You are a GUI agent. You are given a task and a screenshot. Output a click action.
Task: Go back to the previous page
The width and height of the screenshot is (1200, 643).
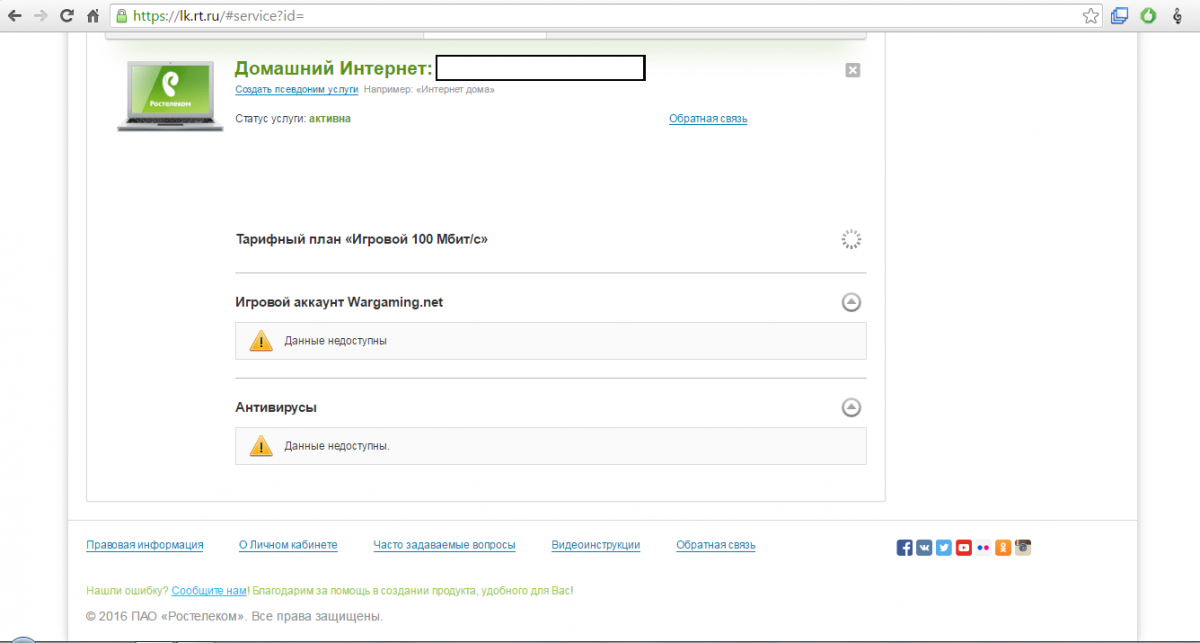coord(14,16)
